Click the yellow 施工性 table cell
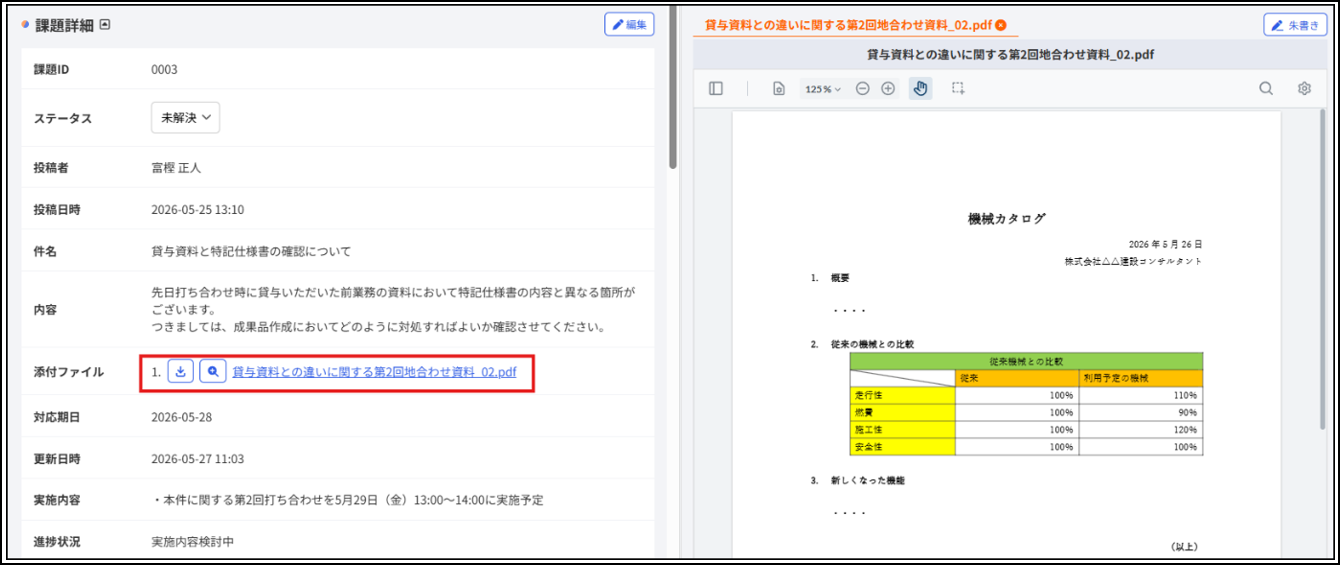This screenshot has height=565, width=1340. pos(903,429)
